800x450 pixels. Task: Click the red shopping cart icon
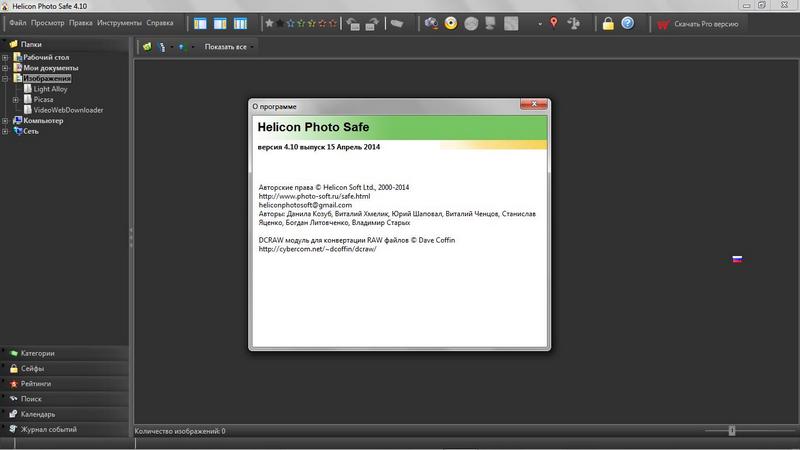pos(663,24)
